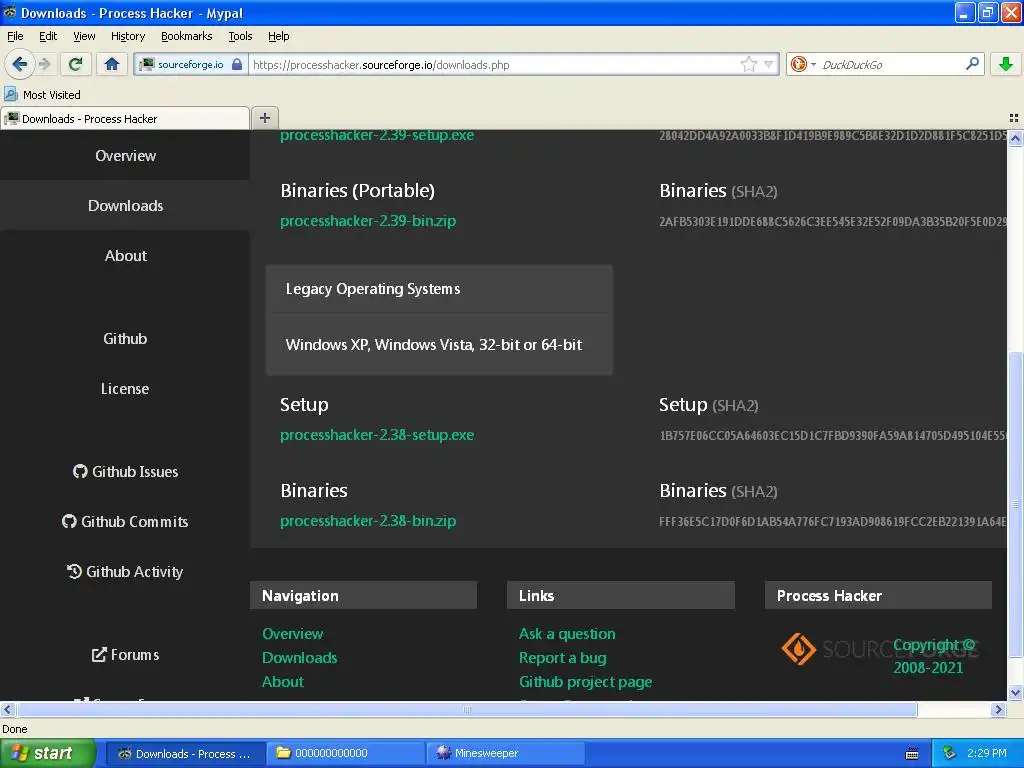Open the Github project page link
This screenshot has width=1024, height=768.
point(585,682)
